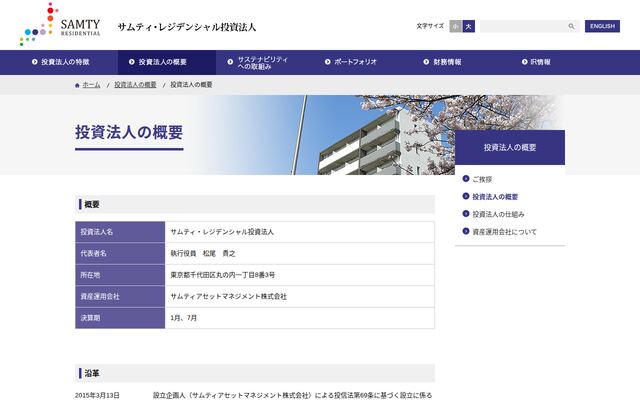Click 所在地 table header cell

coord(120,275)
